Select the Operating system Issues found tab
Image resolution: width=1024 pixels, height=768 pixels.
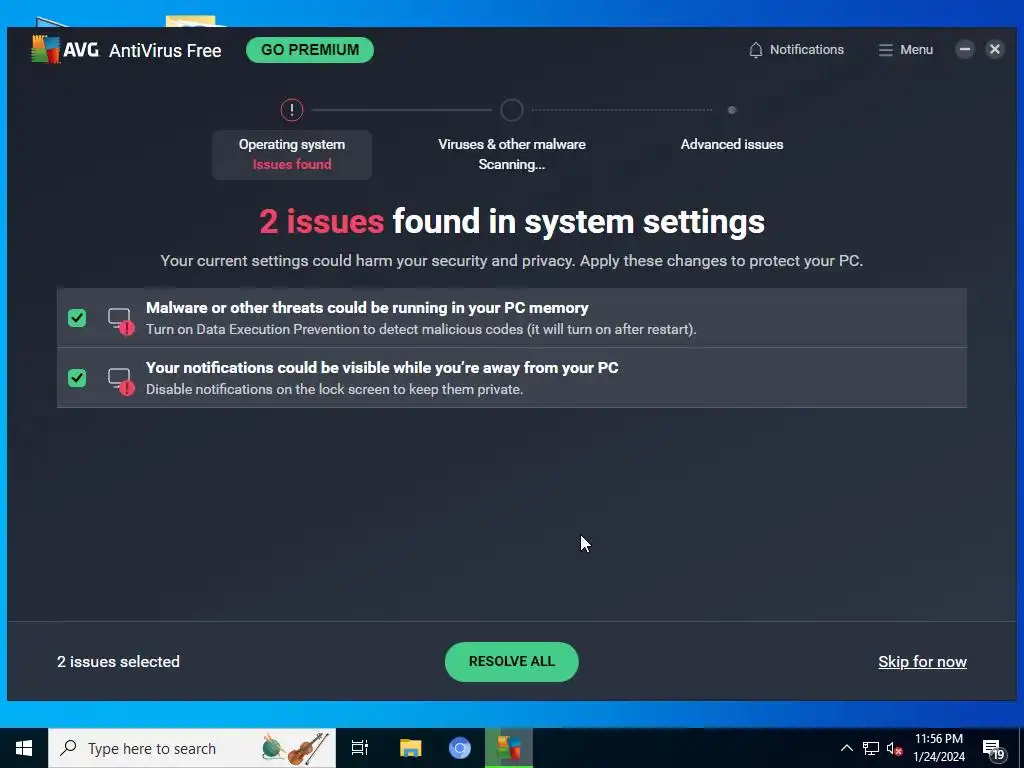tap(292, 155)
